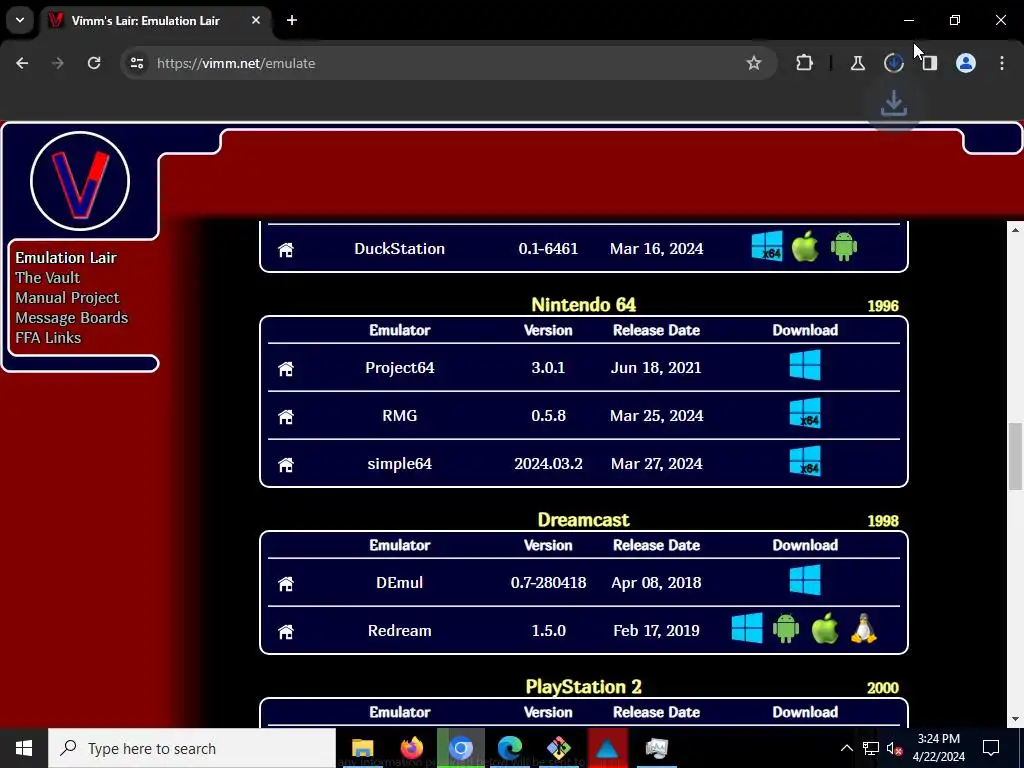Click the Dreamcast section heading

tap(583, 520)
